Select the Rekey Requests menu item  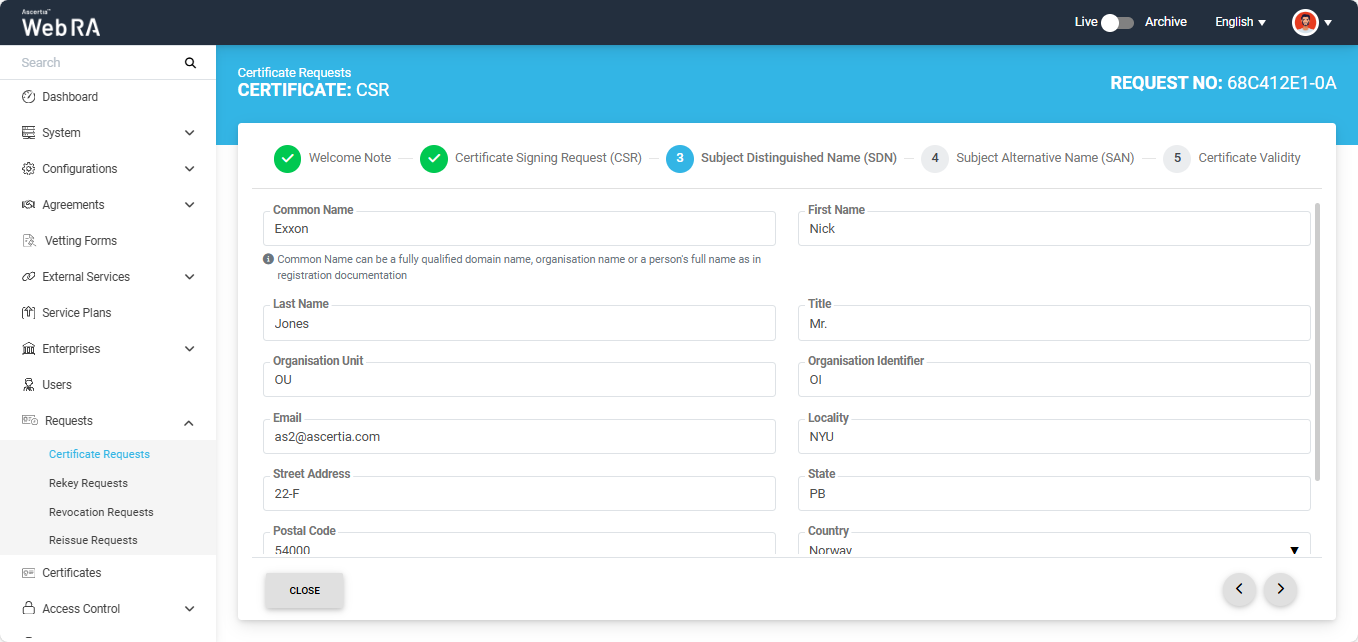(88, 483)
